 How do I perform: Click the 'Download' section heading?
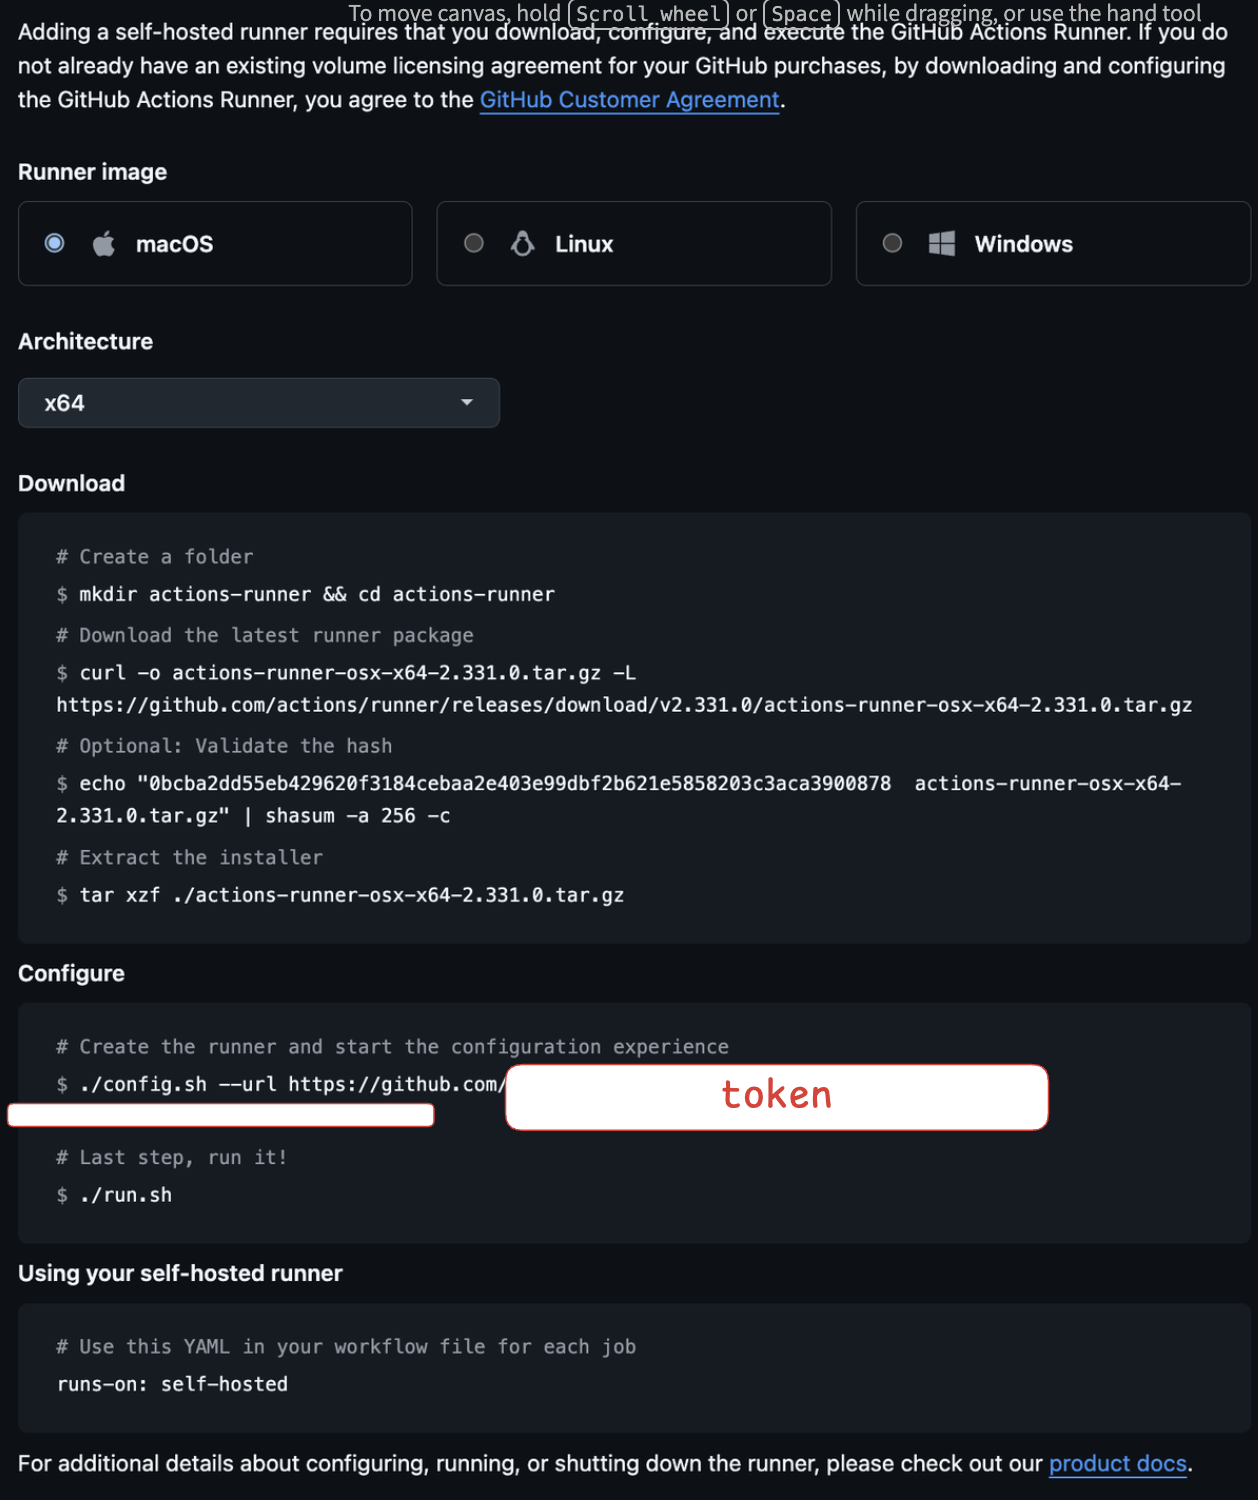pyautogui.click(x=71, y=484)
